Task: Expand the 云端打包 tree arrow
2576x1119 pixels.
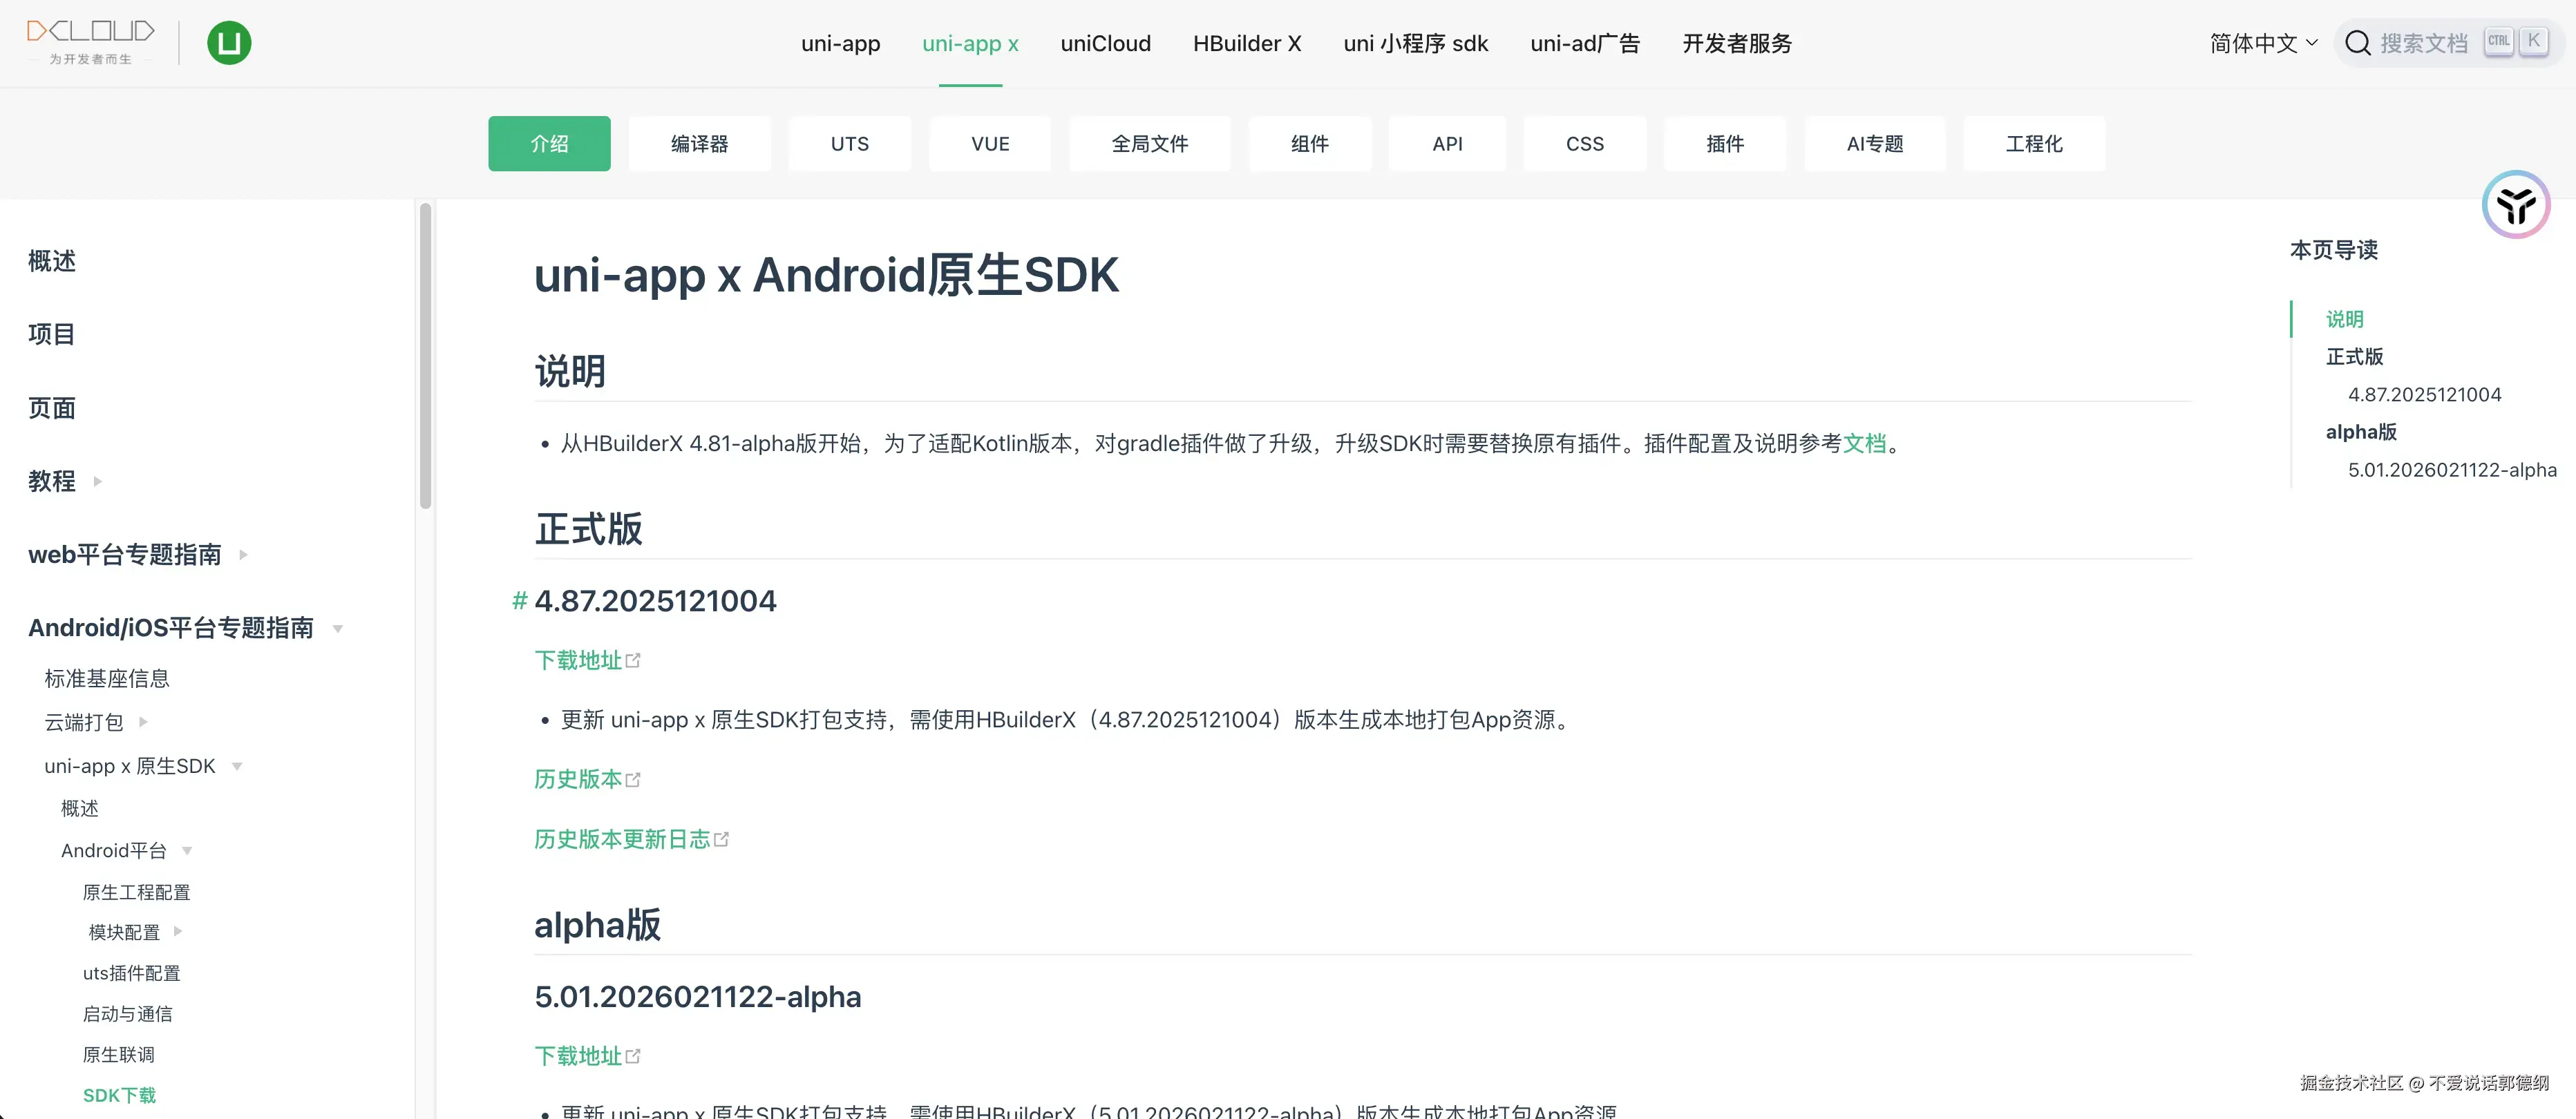Action: click(x=143, y=721)
